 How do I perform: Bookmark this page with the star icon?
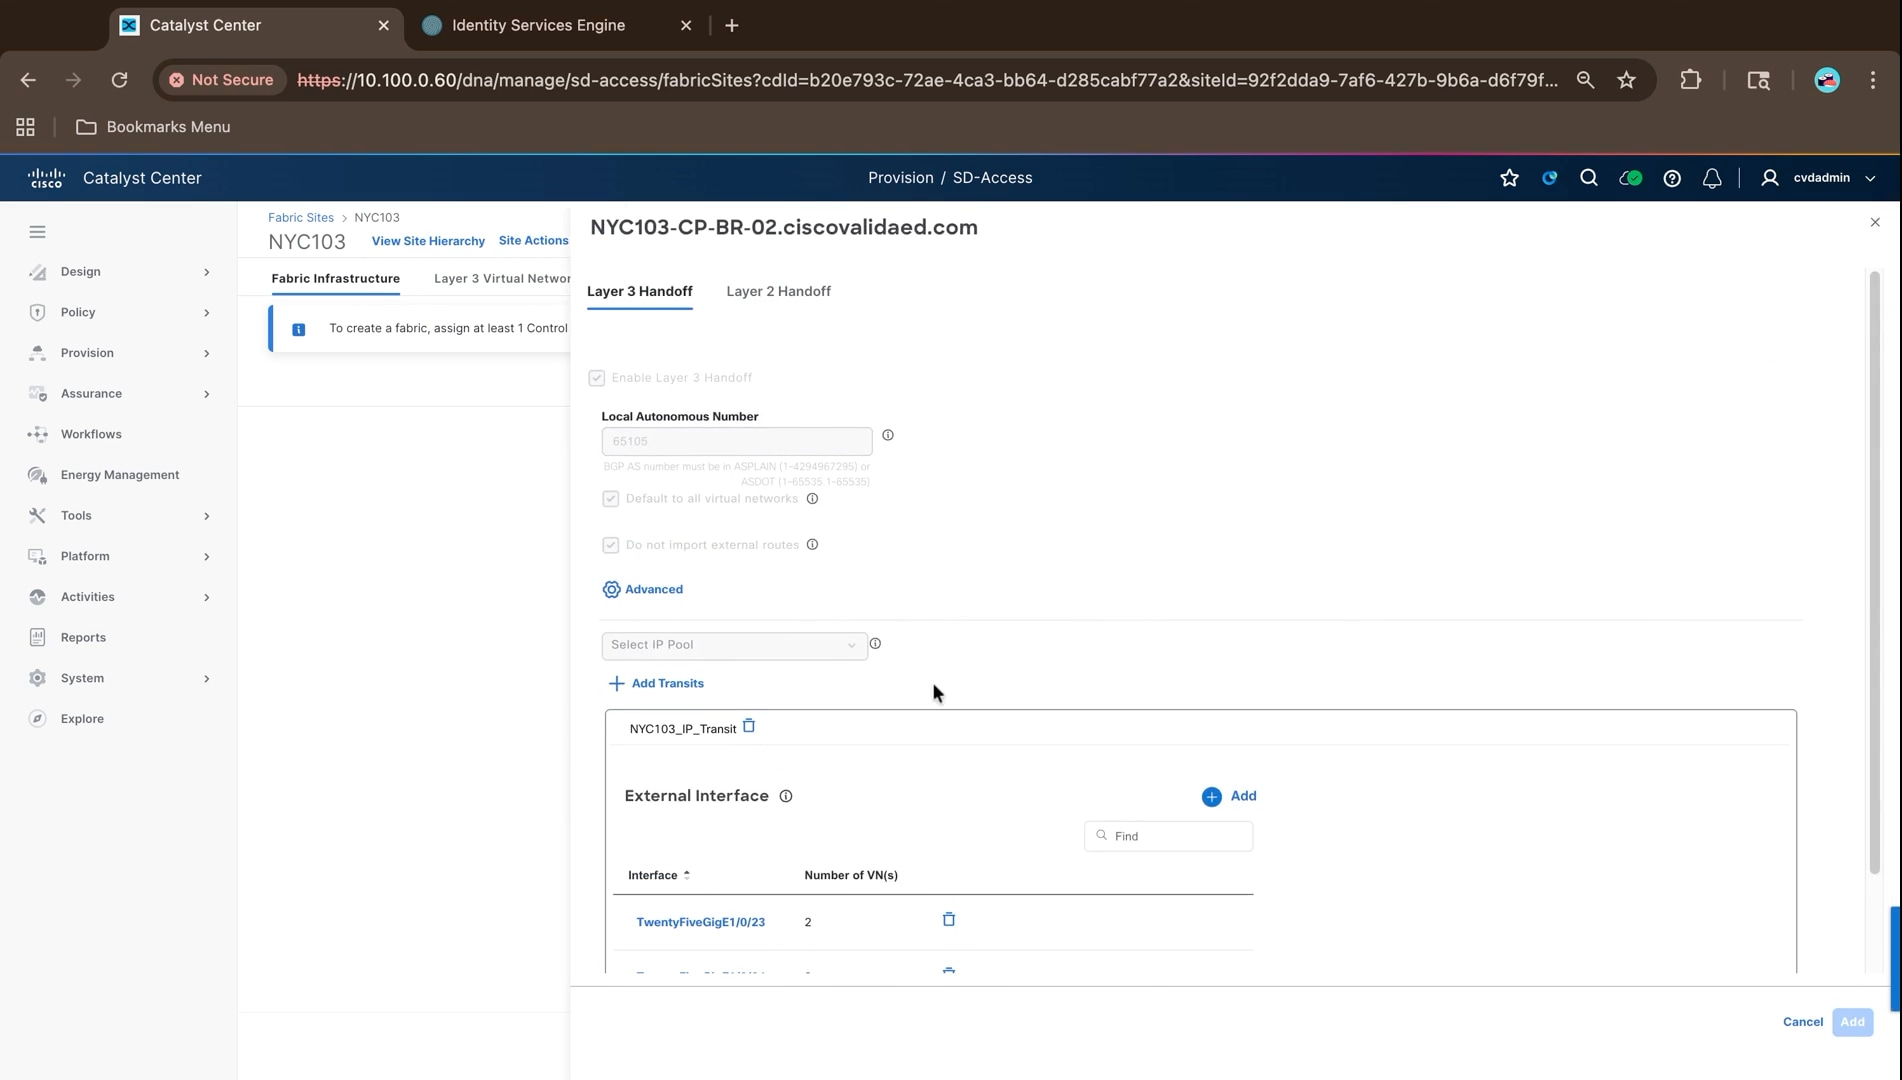[1627, 80]
